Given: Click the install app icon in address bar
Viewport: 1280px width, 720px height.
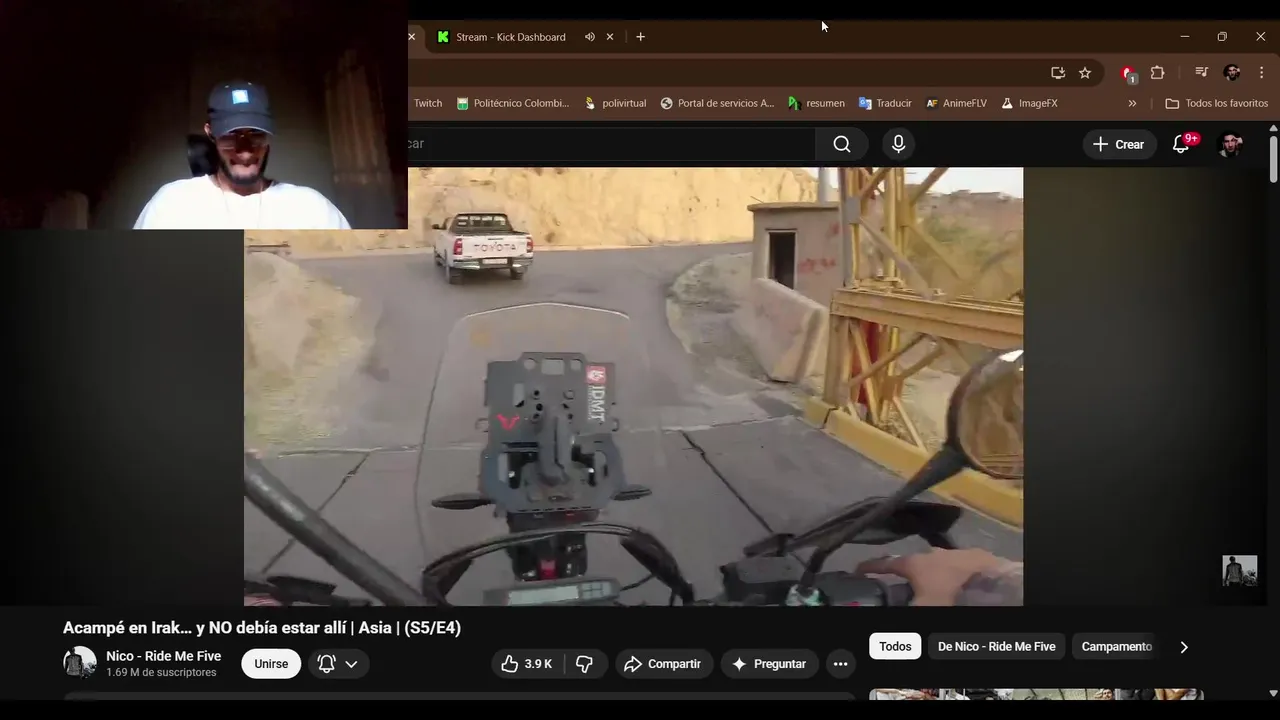Looking at the screenshot, I should point(1058,73).
